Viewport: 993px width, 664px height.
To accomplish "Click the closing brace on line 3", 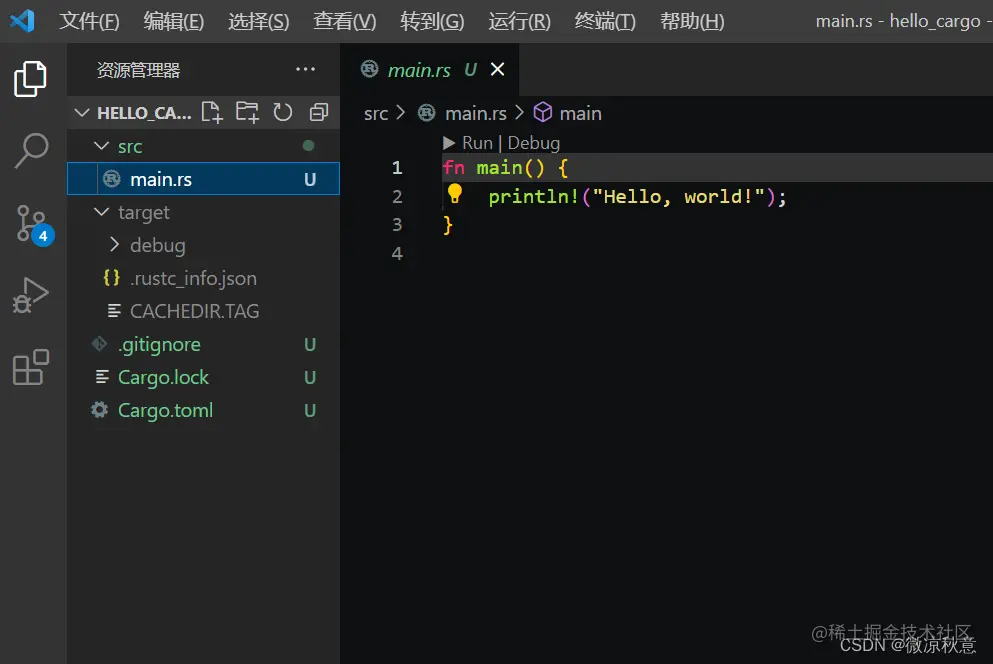I will point(448,225).
